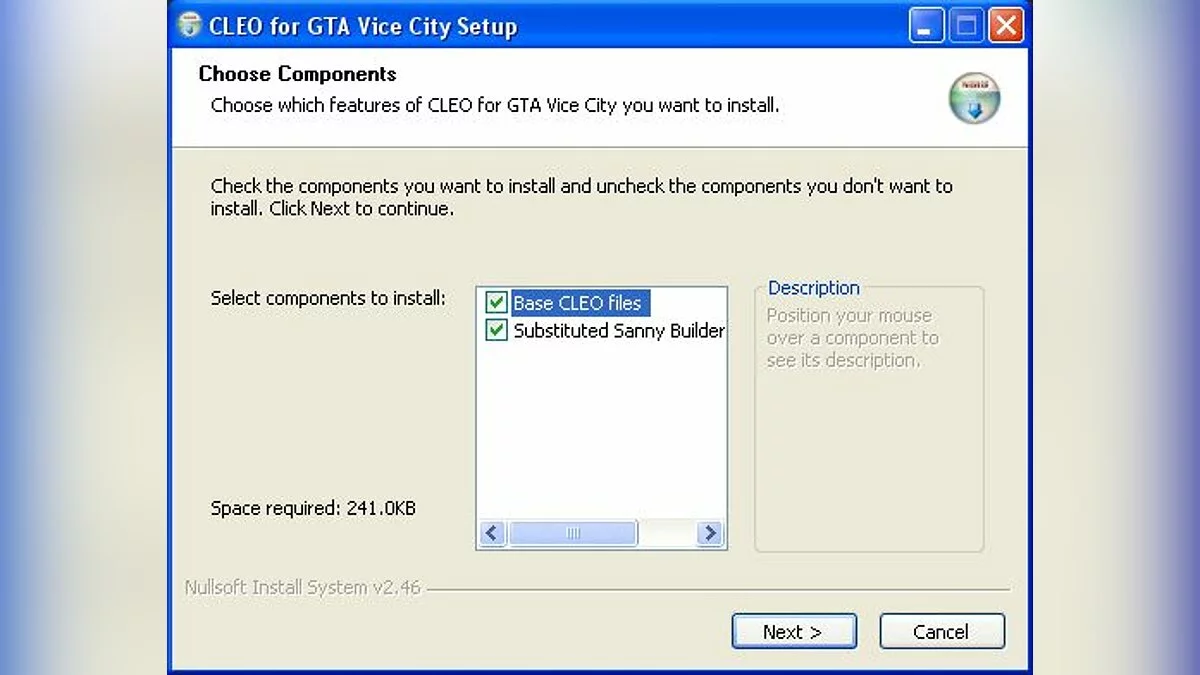Click the scroll left arrow in the components list
Image resolution: width=1200 pixels, height=675 pixels.
tap(491, 534)
